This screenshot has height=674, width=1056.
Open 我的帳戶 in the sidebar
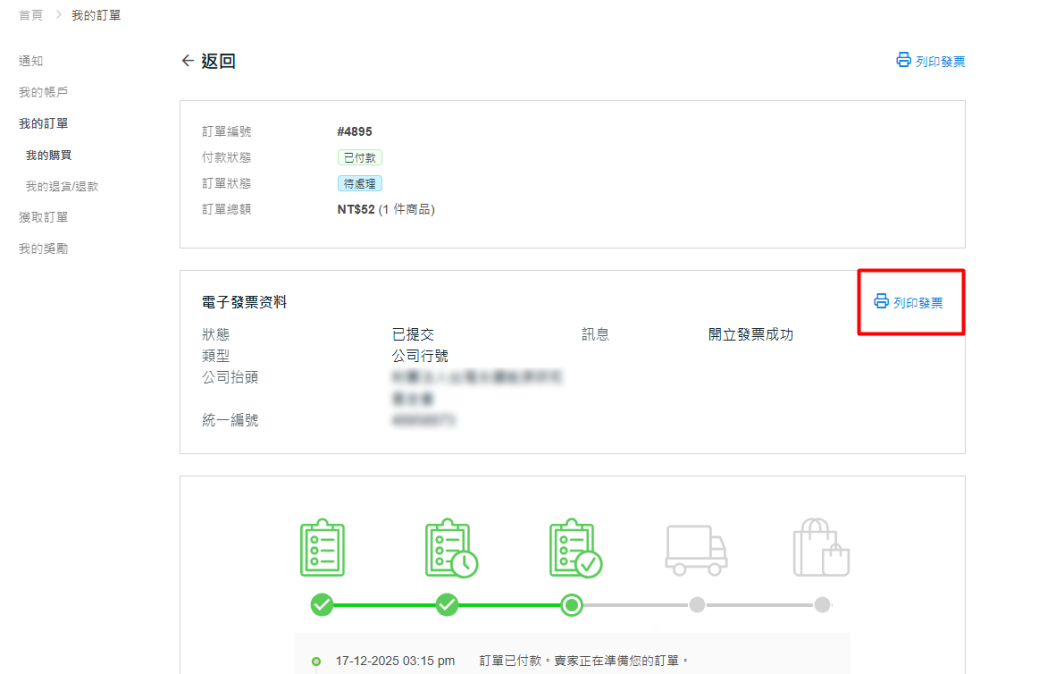click(43, 92)
